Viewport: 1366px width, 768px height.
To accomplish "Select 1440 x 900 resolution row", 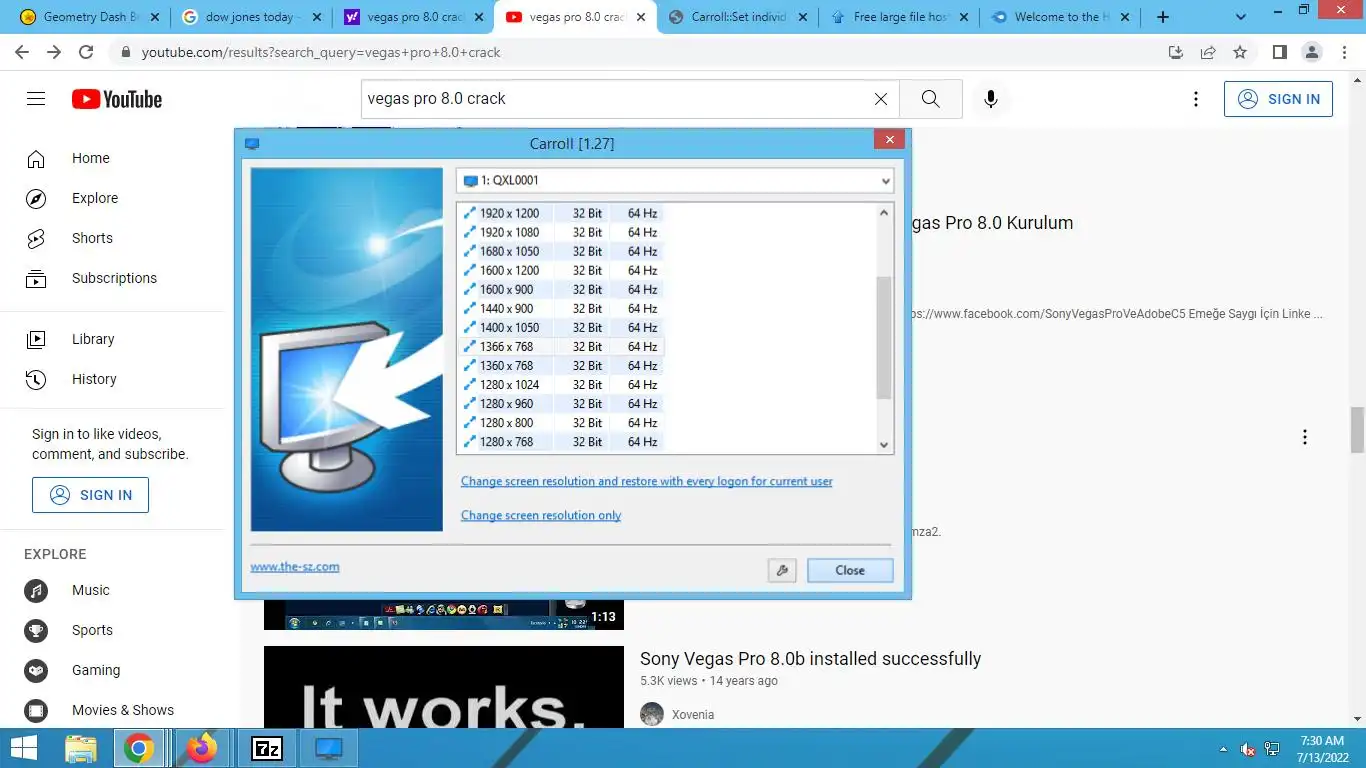I will coord(561,308).
